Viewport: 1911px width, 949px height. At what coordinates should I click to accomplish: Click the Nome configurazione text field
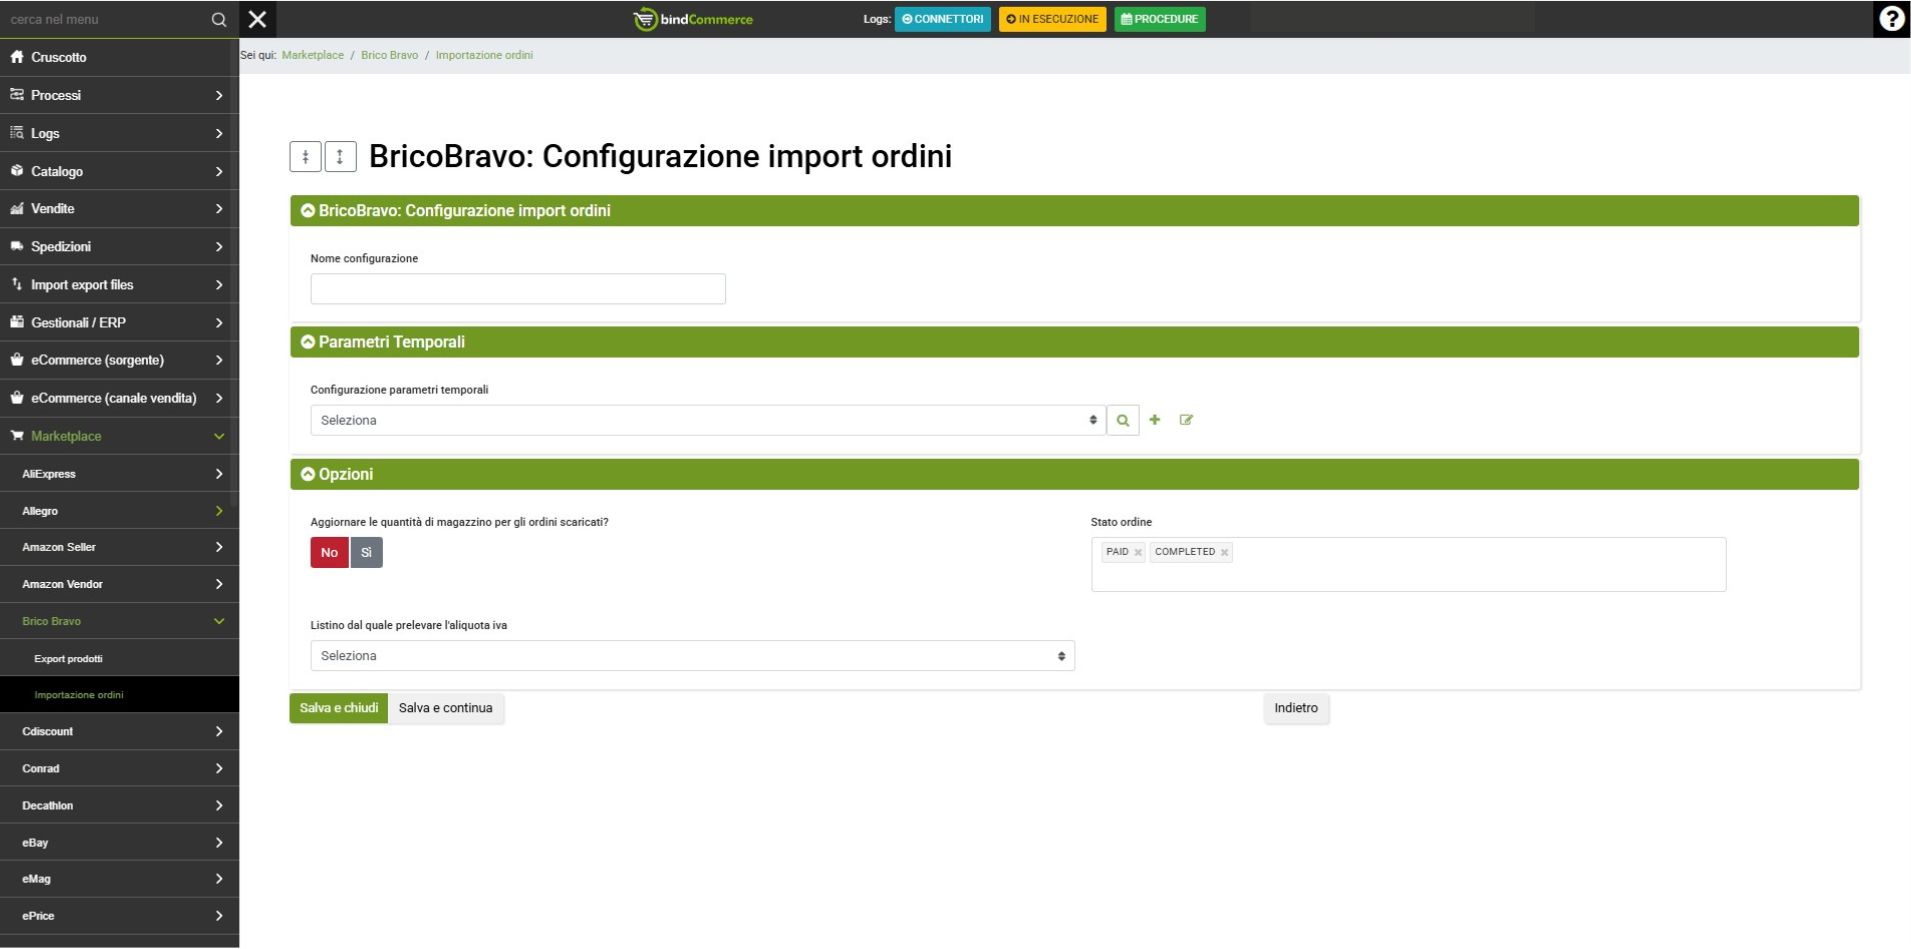(517, 289)
